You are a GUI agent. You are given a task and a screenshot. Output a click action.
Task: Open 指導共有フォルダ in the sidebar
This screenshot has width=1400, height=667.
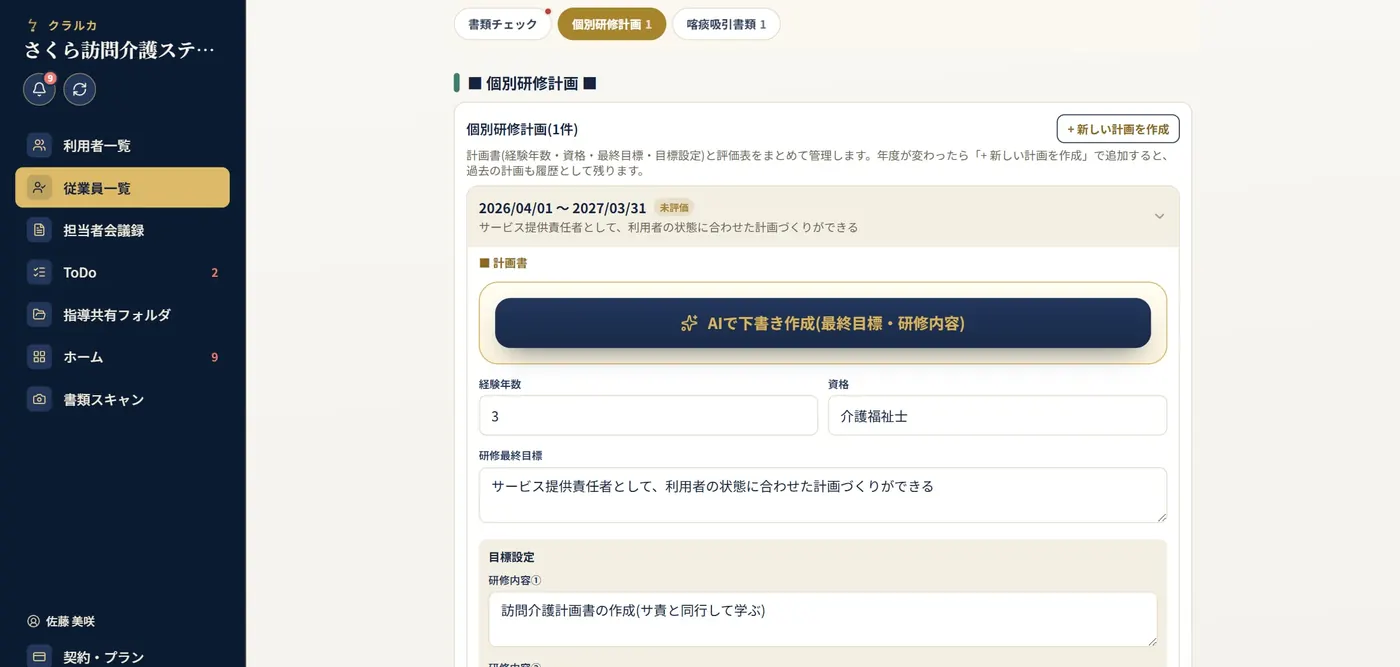pyautogui.click(x=122, y=314)
